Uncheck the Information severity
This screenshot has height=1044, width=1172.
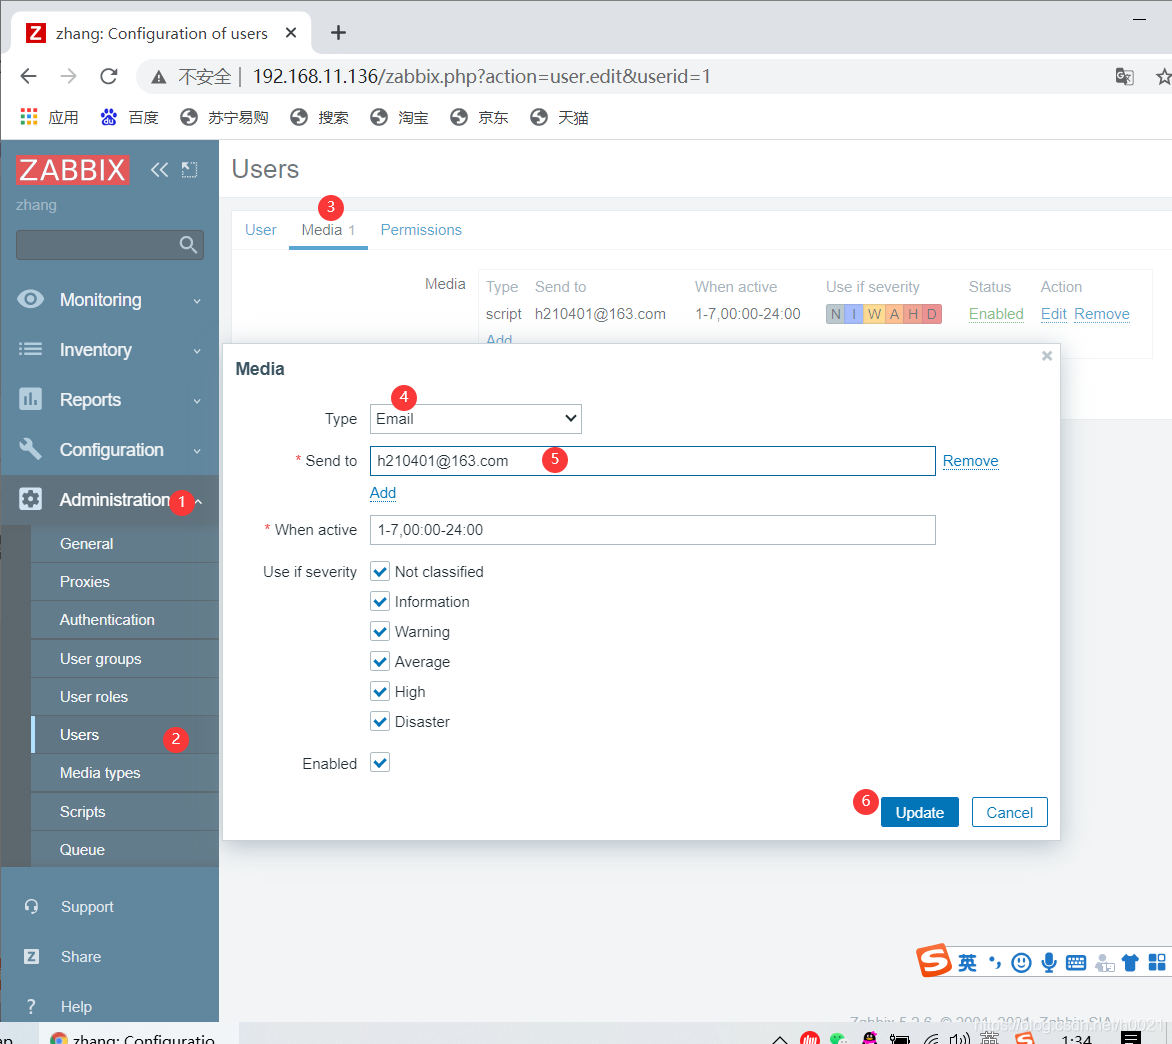[x=380, y=602]
